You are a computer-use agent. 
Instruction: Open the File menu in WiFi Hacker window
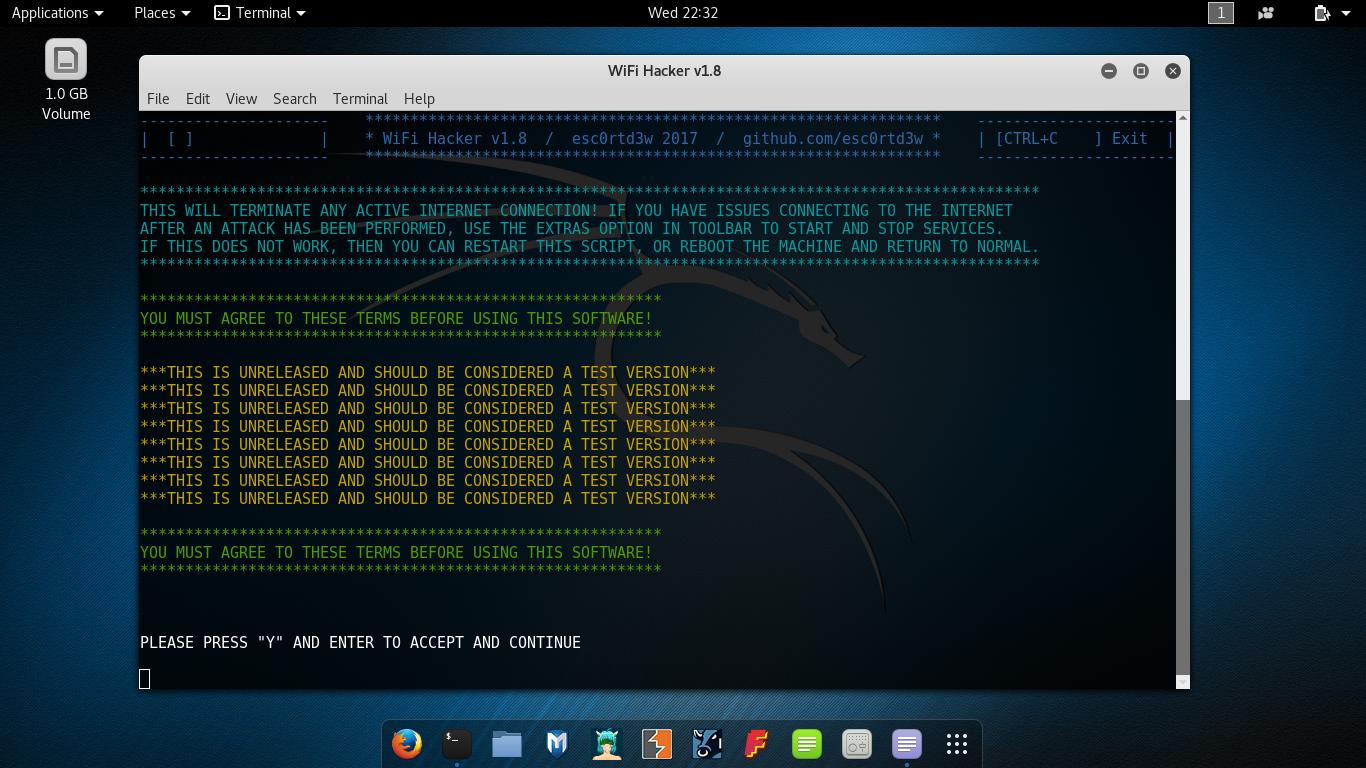point(158,98)
